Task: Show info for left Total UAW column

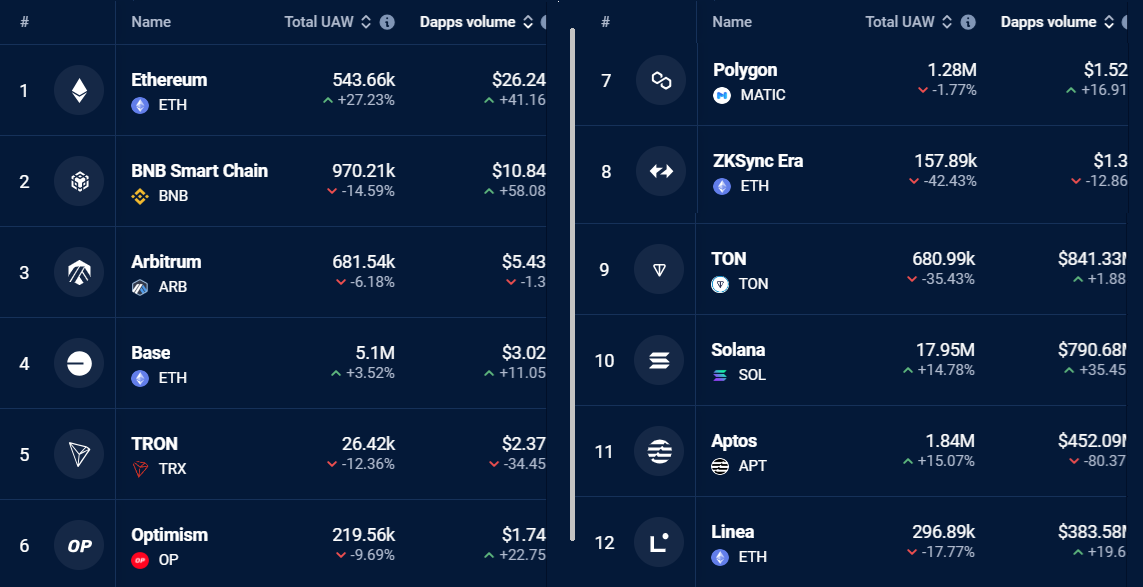Action: [387, 22]
